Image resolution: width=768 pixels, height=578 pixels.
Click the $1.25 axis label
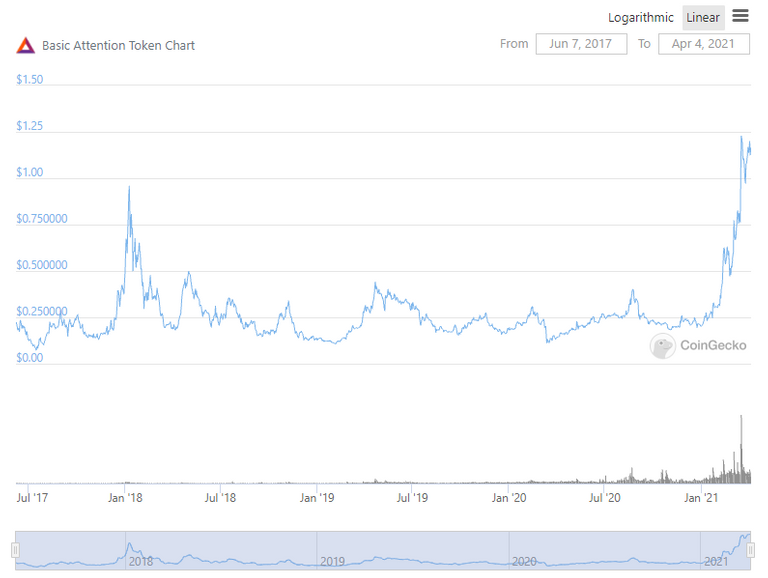pyautogui.click(x=29, y=126)
